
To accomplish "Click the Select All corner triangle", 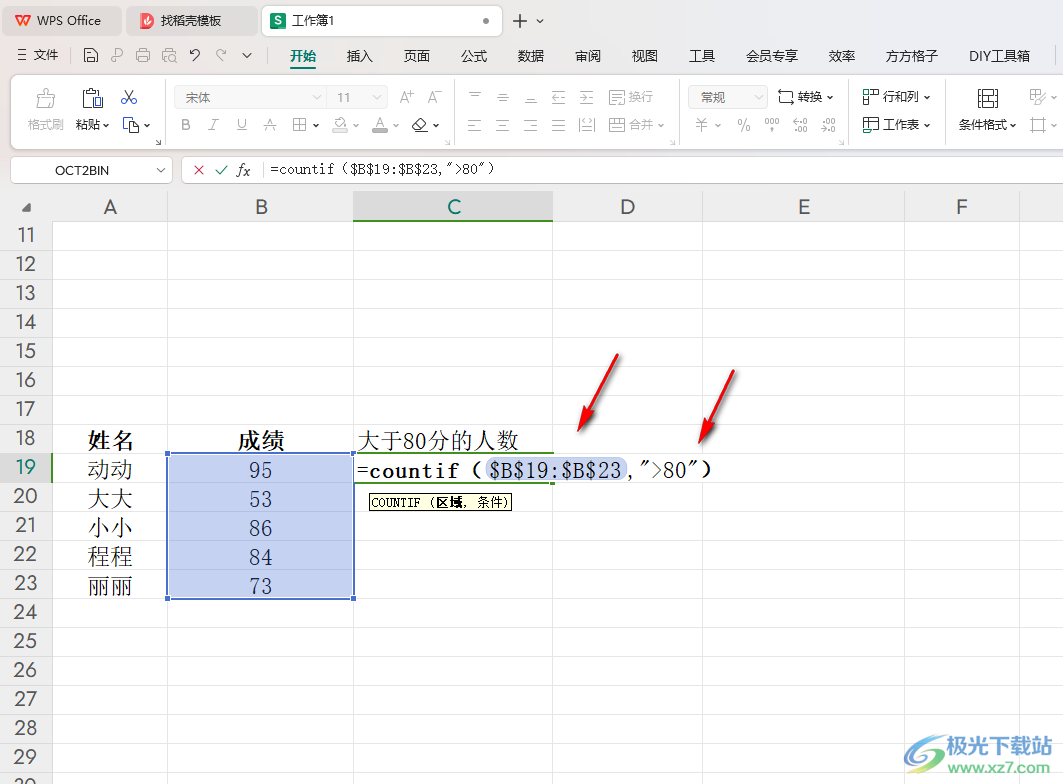I will (x=26, y=207).
